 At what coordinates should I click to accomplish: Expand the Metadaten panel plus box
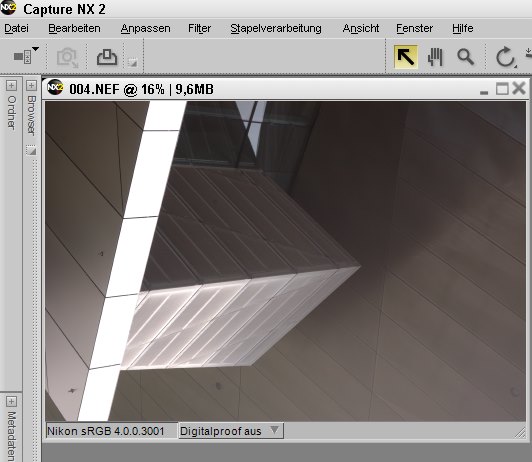11,402
